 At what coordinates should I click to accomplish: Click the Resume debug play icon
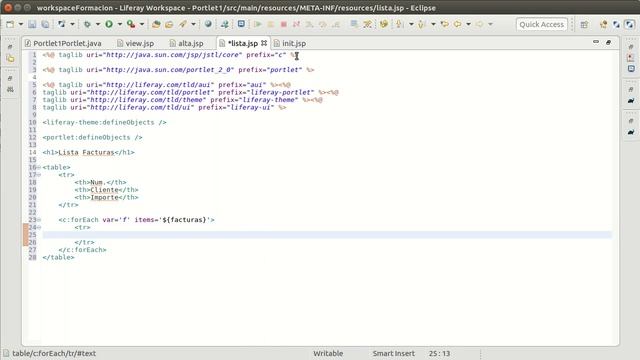[258, 24]
